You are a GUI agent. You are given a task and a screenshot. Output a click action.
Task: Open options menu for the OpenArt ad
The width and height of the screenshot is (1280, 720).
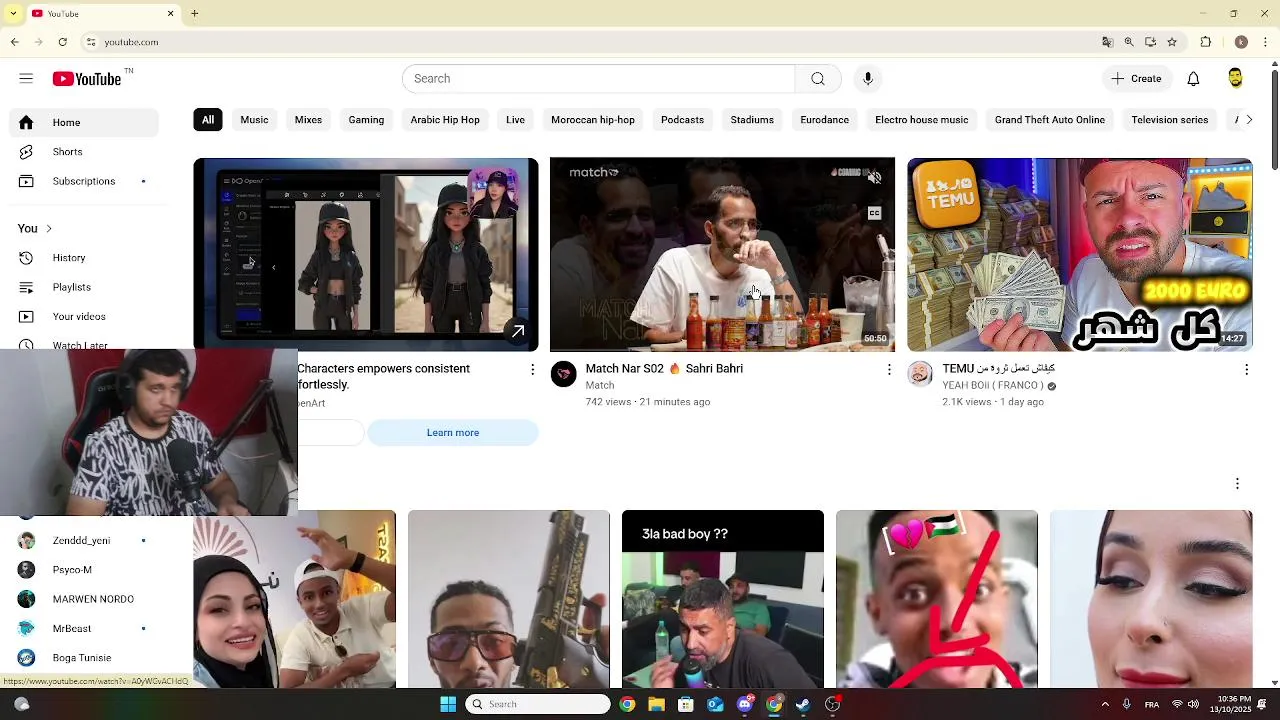(532, 370)
